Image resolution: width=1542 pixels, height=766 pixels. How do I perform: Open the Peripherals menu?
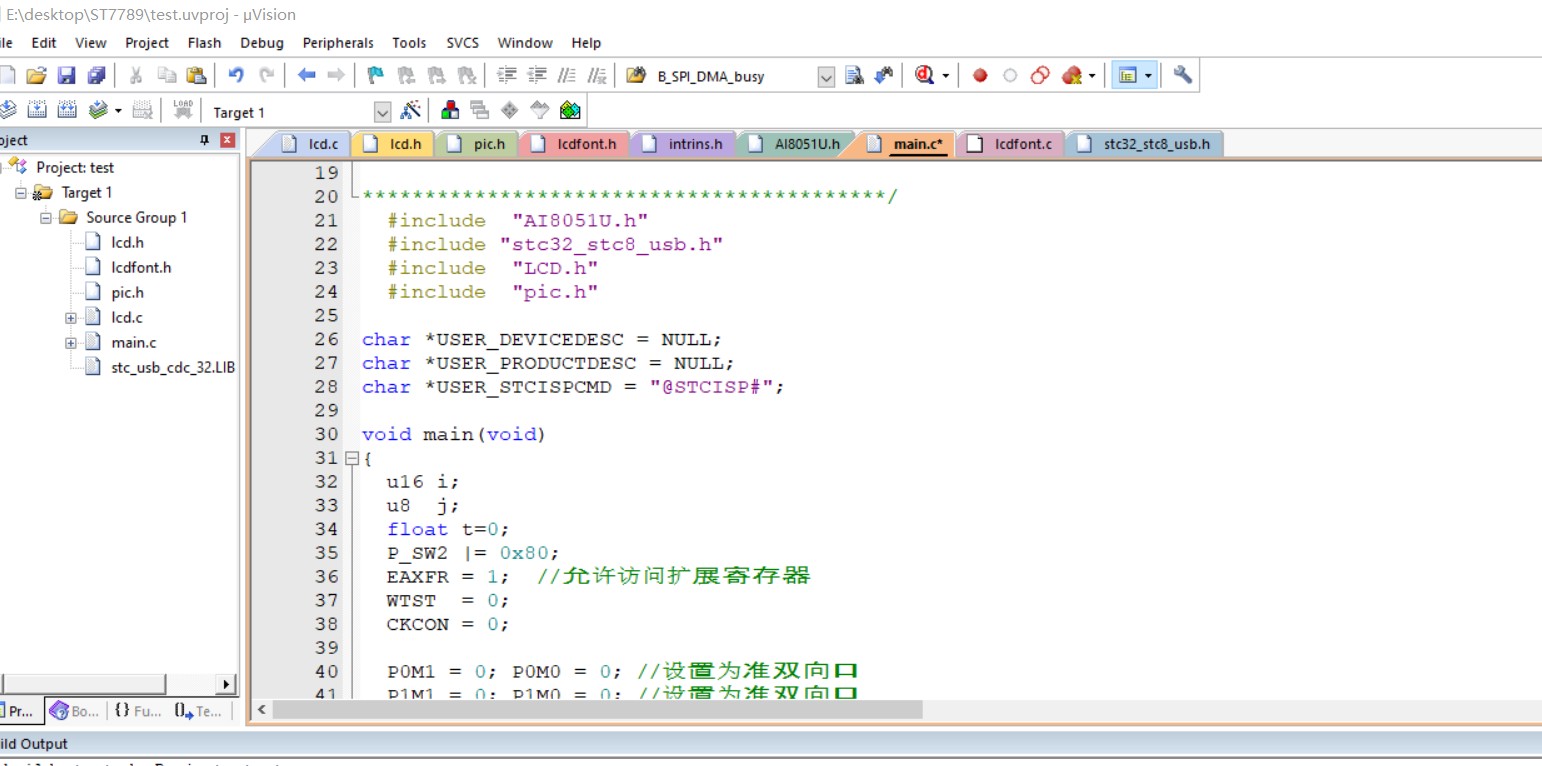pyautogui.click(x=338, y=43)
